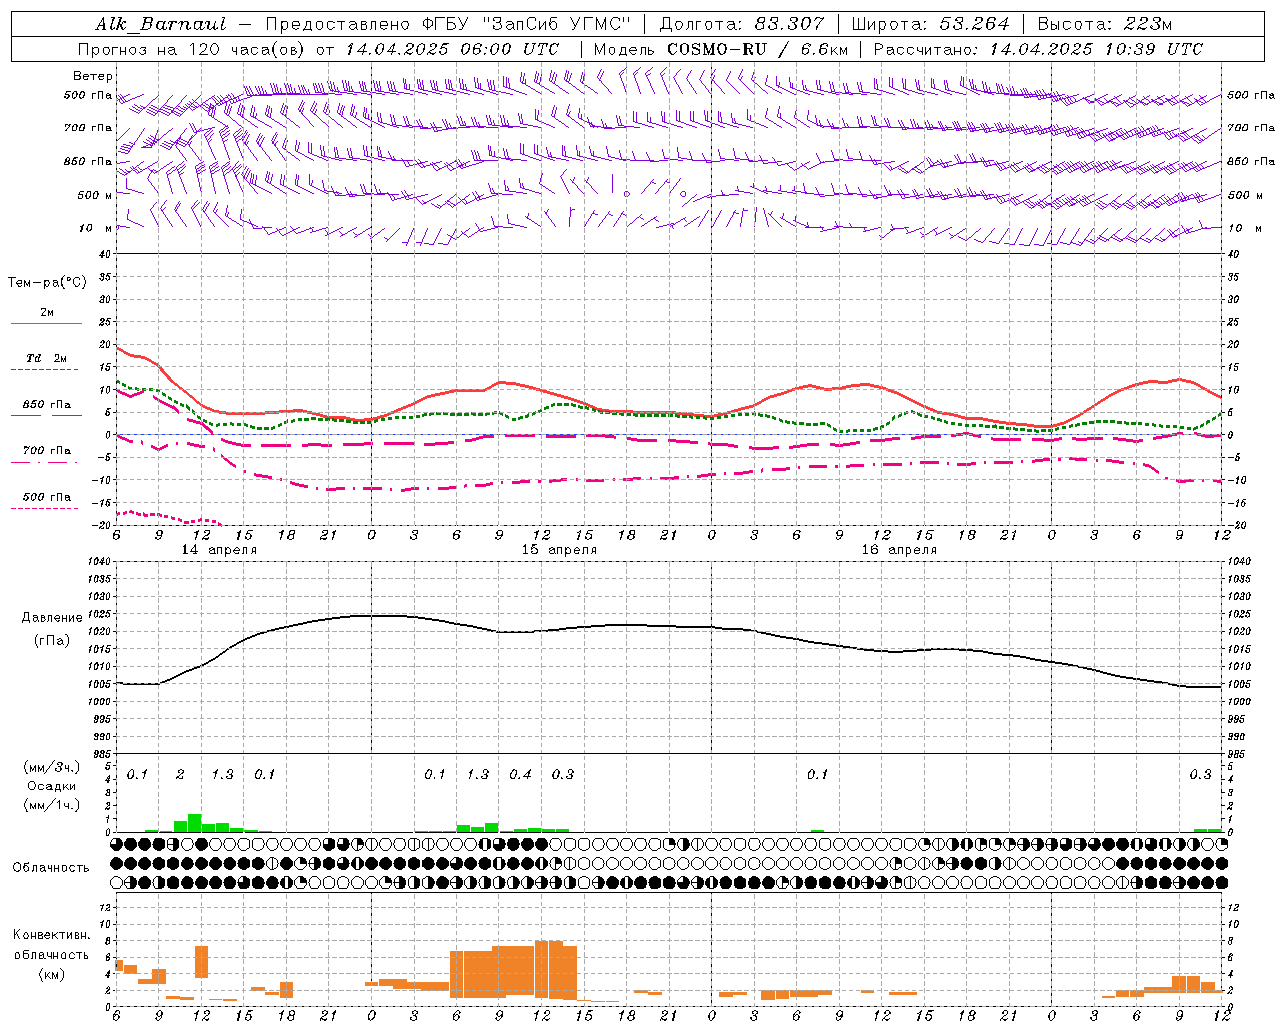Click the '(км)' unit label under convective cloudiness
The height and width of the screenshot is (1024, 1280).
click(x=51, y=973)
